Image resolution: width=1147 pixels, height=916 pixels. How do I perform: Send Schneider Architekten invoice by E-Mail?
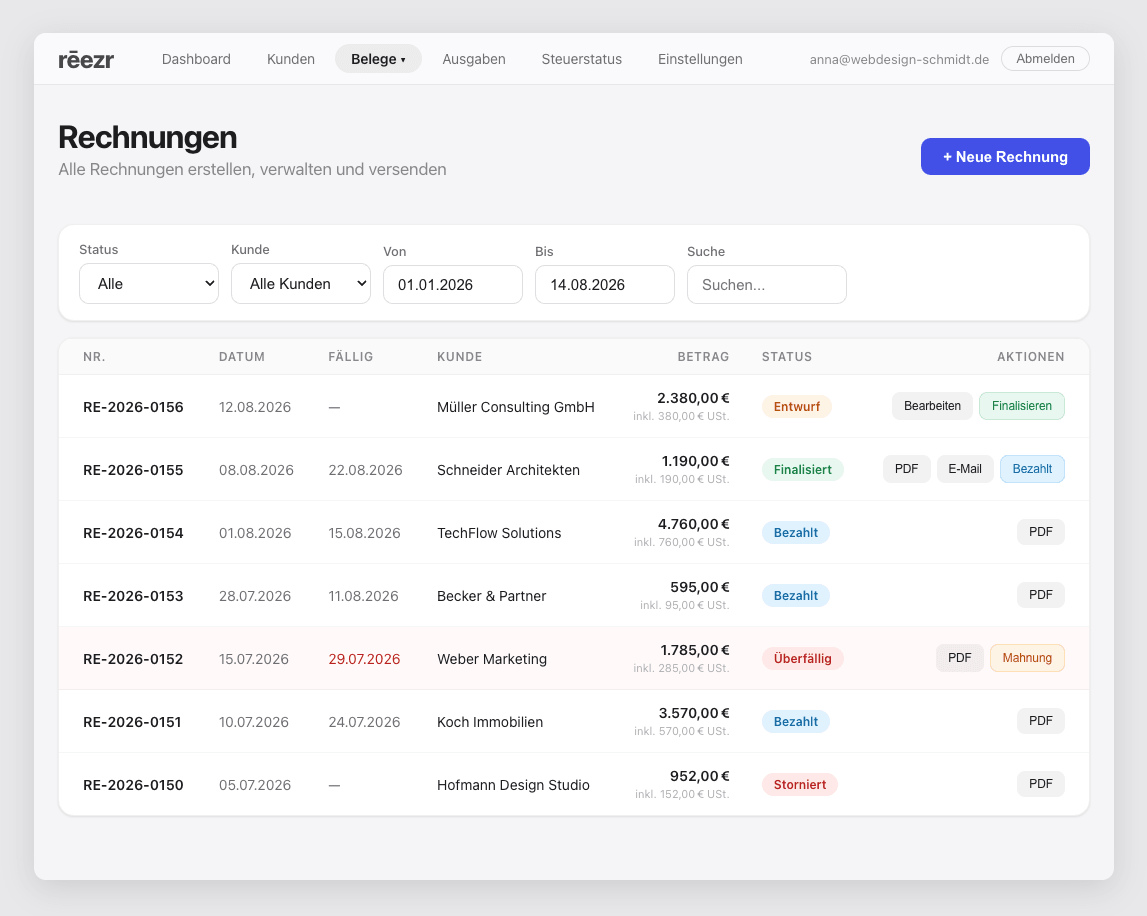[x=965, y=469]
